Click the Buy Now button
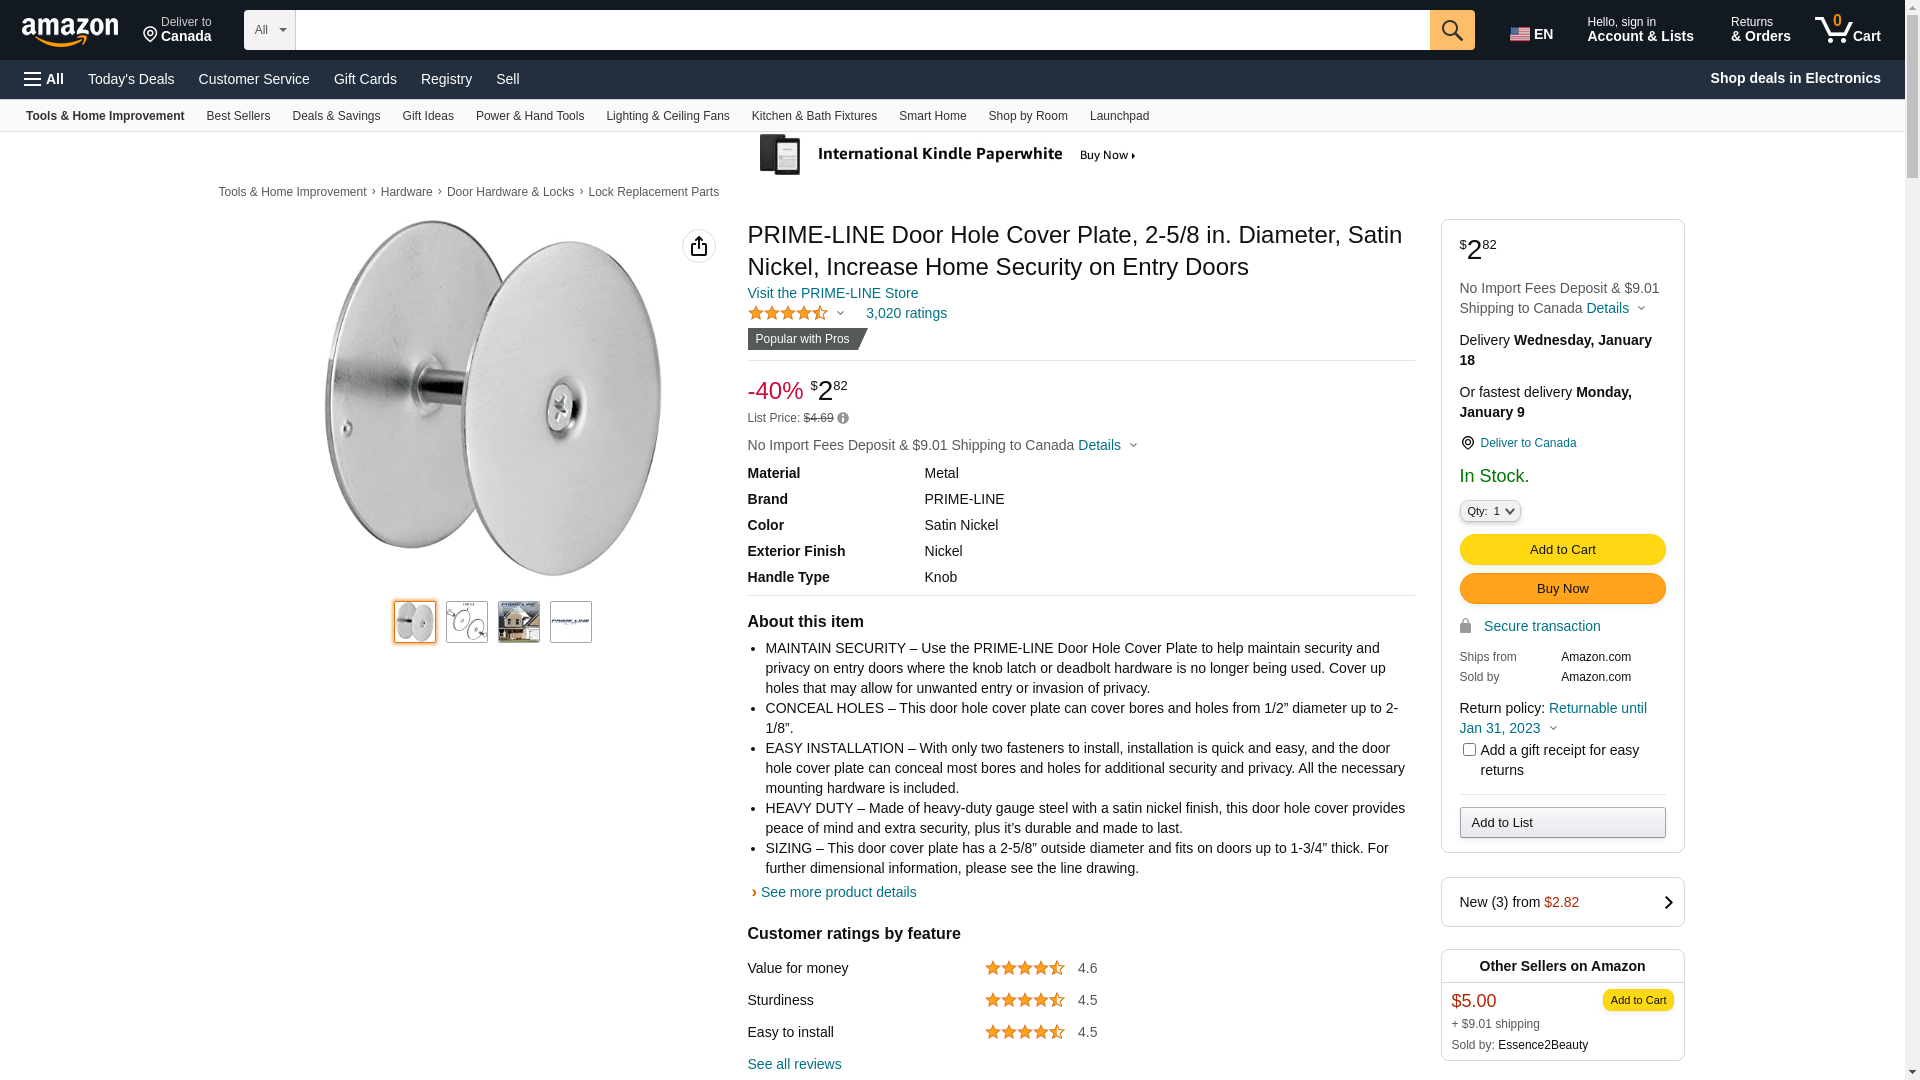This screenshot has width=1920, height=1080. tap(1562, 588)
